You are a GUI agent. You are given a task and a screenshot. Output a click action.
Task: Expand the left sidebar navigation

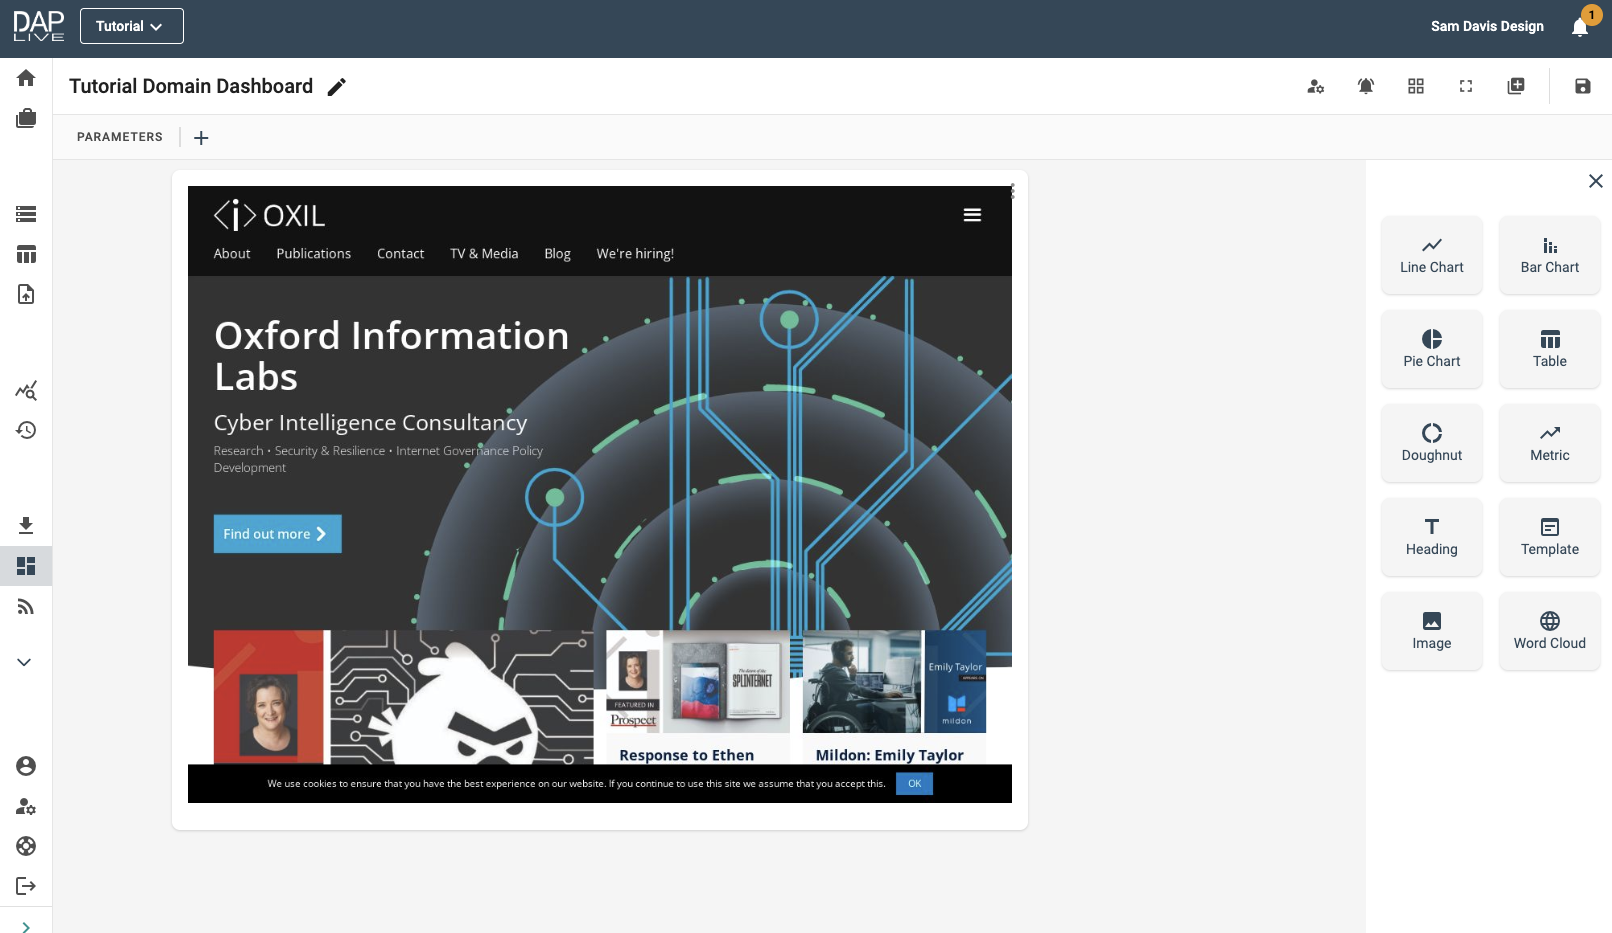[x=26, y=927]
